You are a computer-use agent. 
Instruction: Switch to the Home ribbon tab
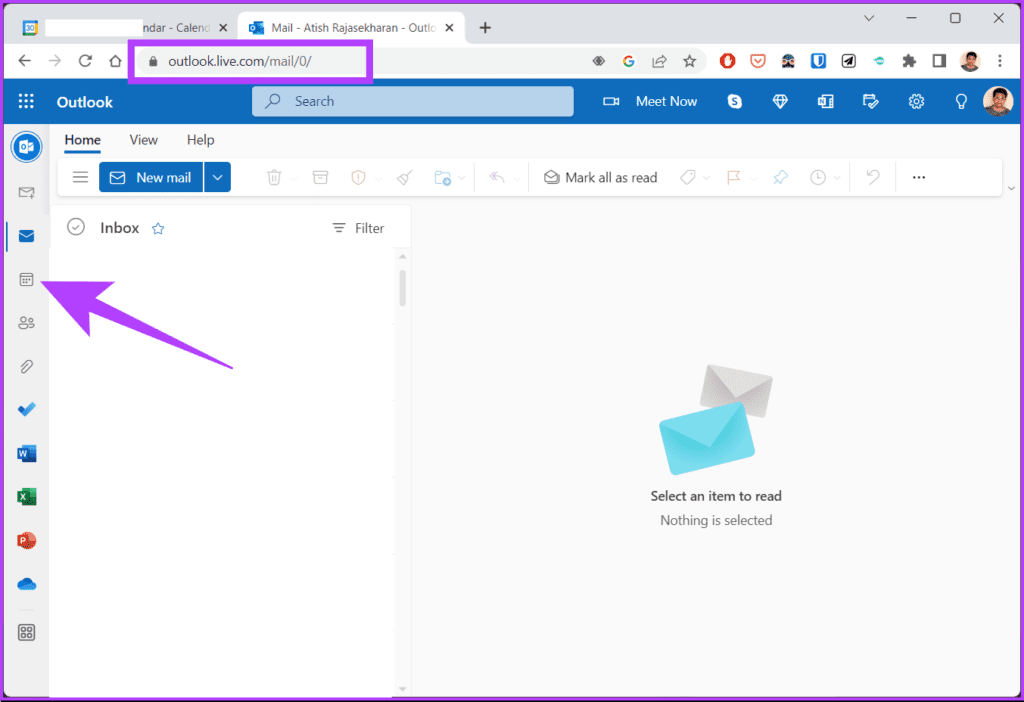click(82, 140)
